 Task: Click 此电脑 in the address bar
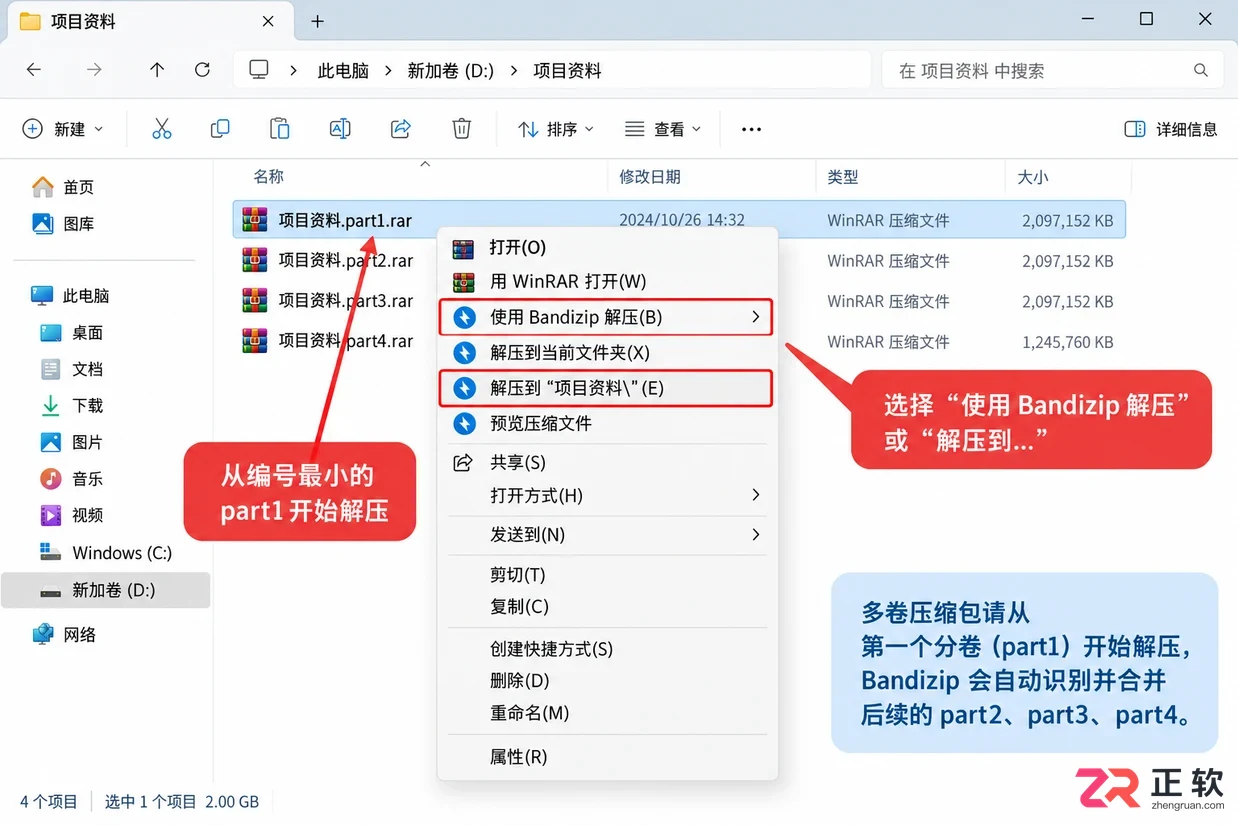(x=343, y=70)
